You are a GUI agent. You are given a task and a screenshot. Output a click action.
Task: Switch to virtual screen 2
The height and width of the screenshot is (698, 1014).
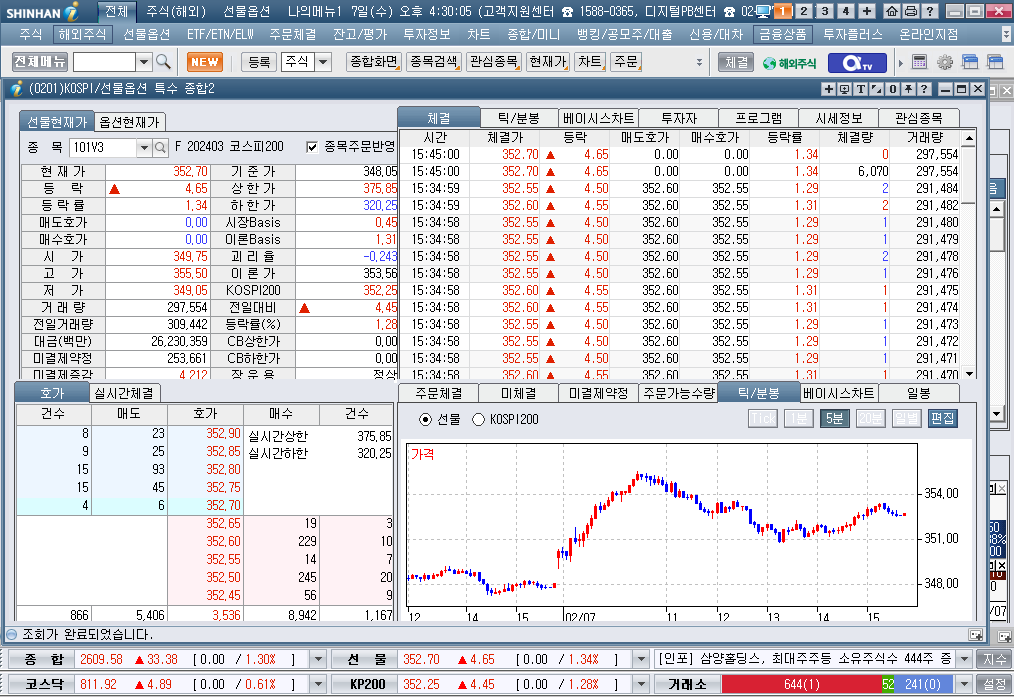click(803, 11)
